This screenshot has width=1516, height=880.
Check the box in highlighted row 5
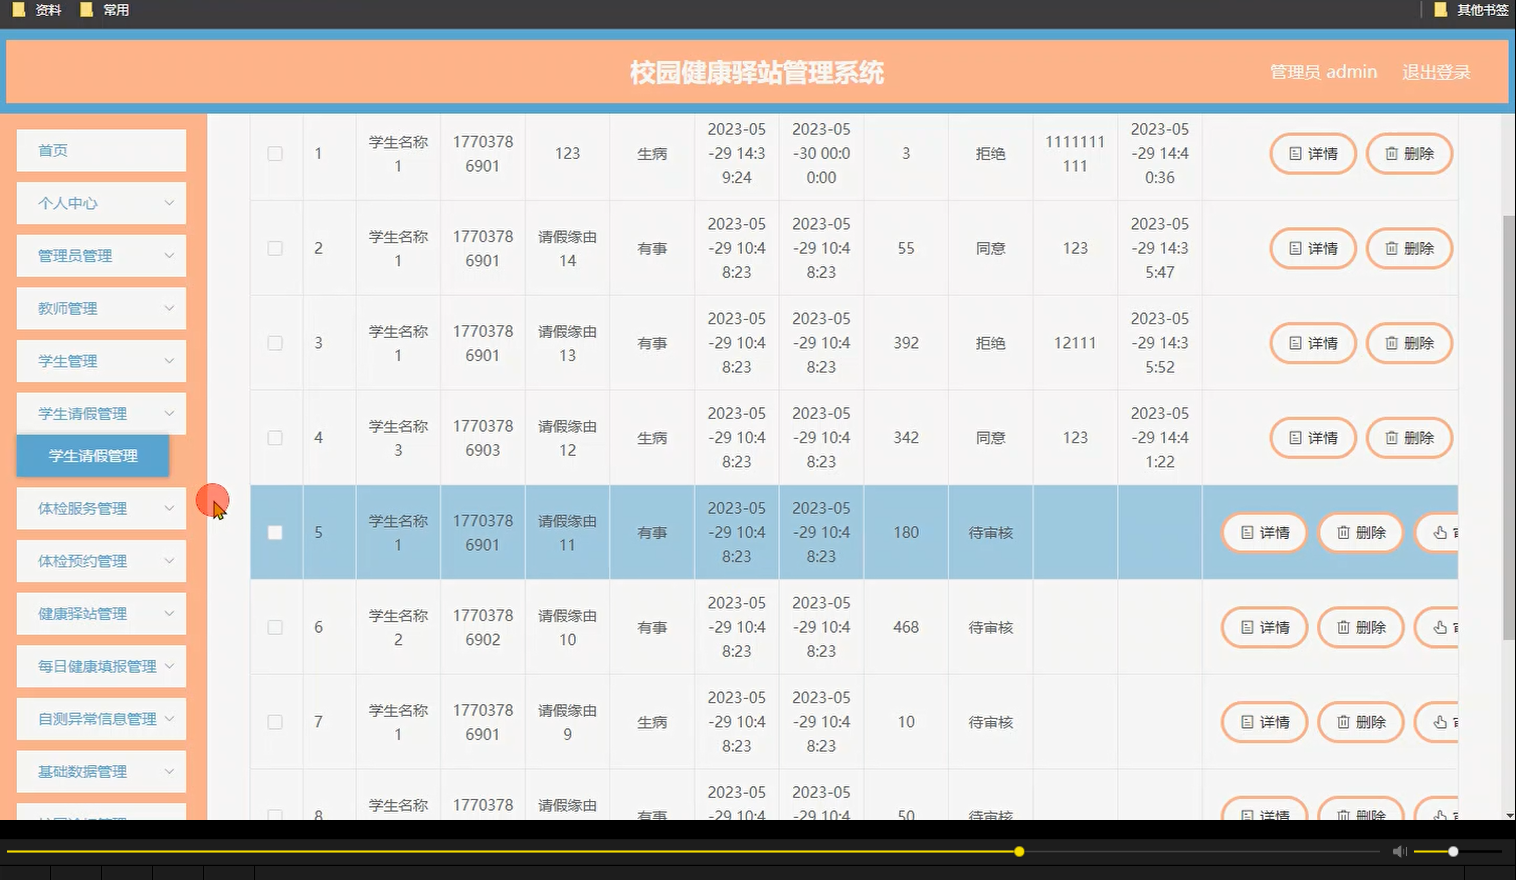pos(275,533)
